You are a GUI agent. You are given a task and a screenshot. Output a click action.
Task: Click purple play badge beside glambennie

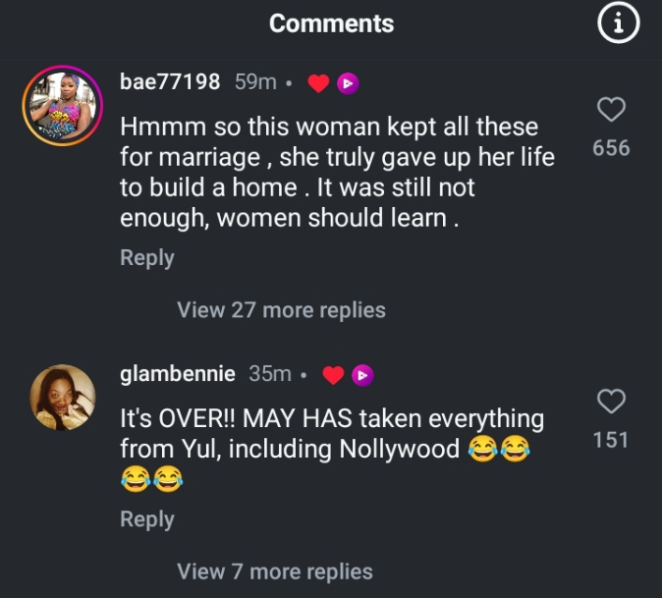pyautogui.click(x=363, y=375)
